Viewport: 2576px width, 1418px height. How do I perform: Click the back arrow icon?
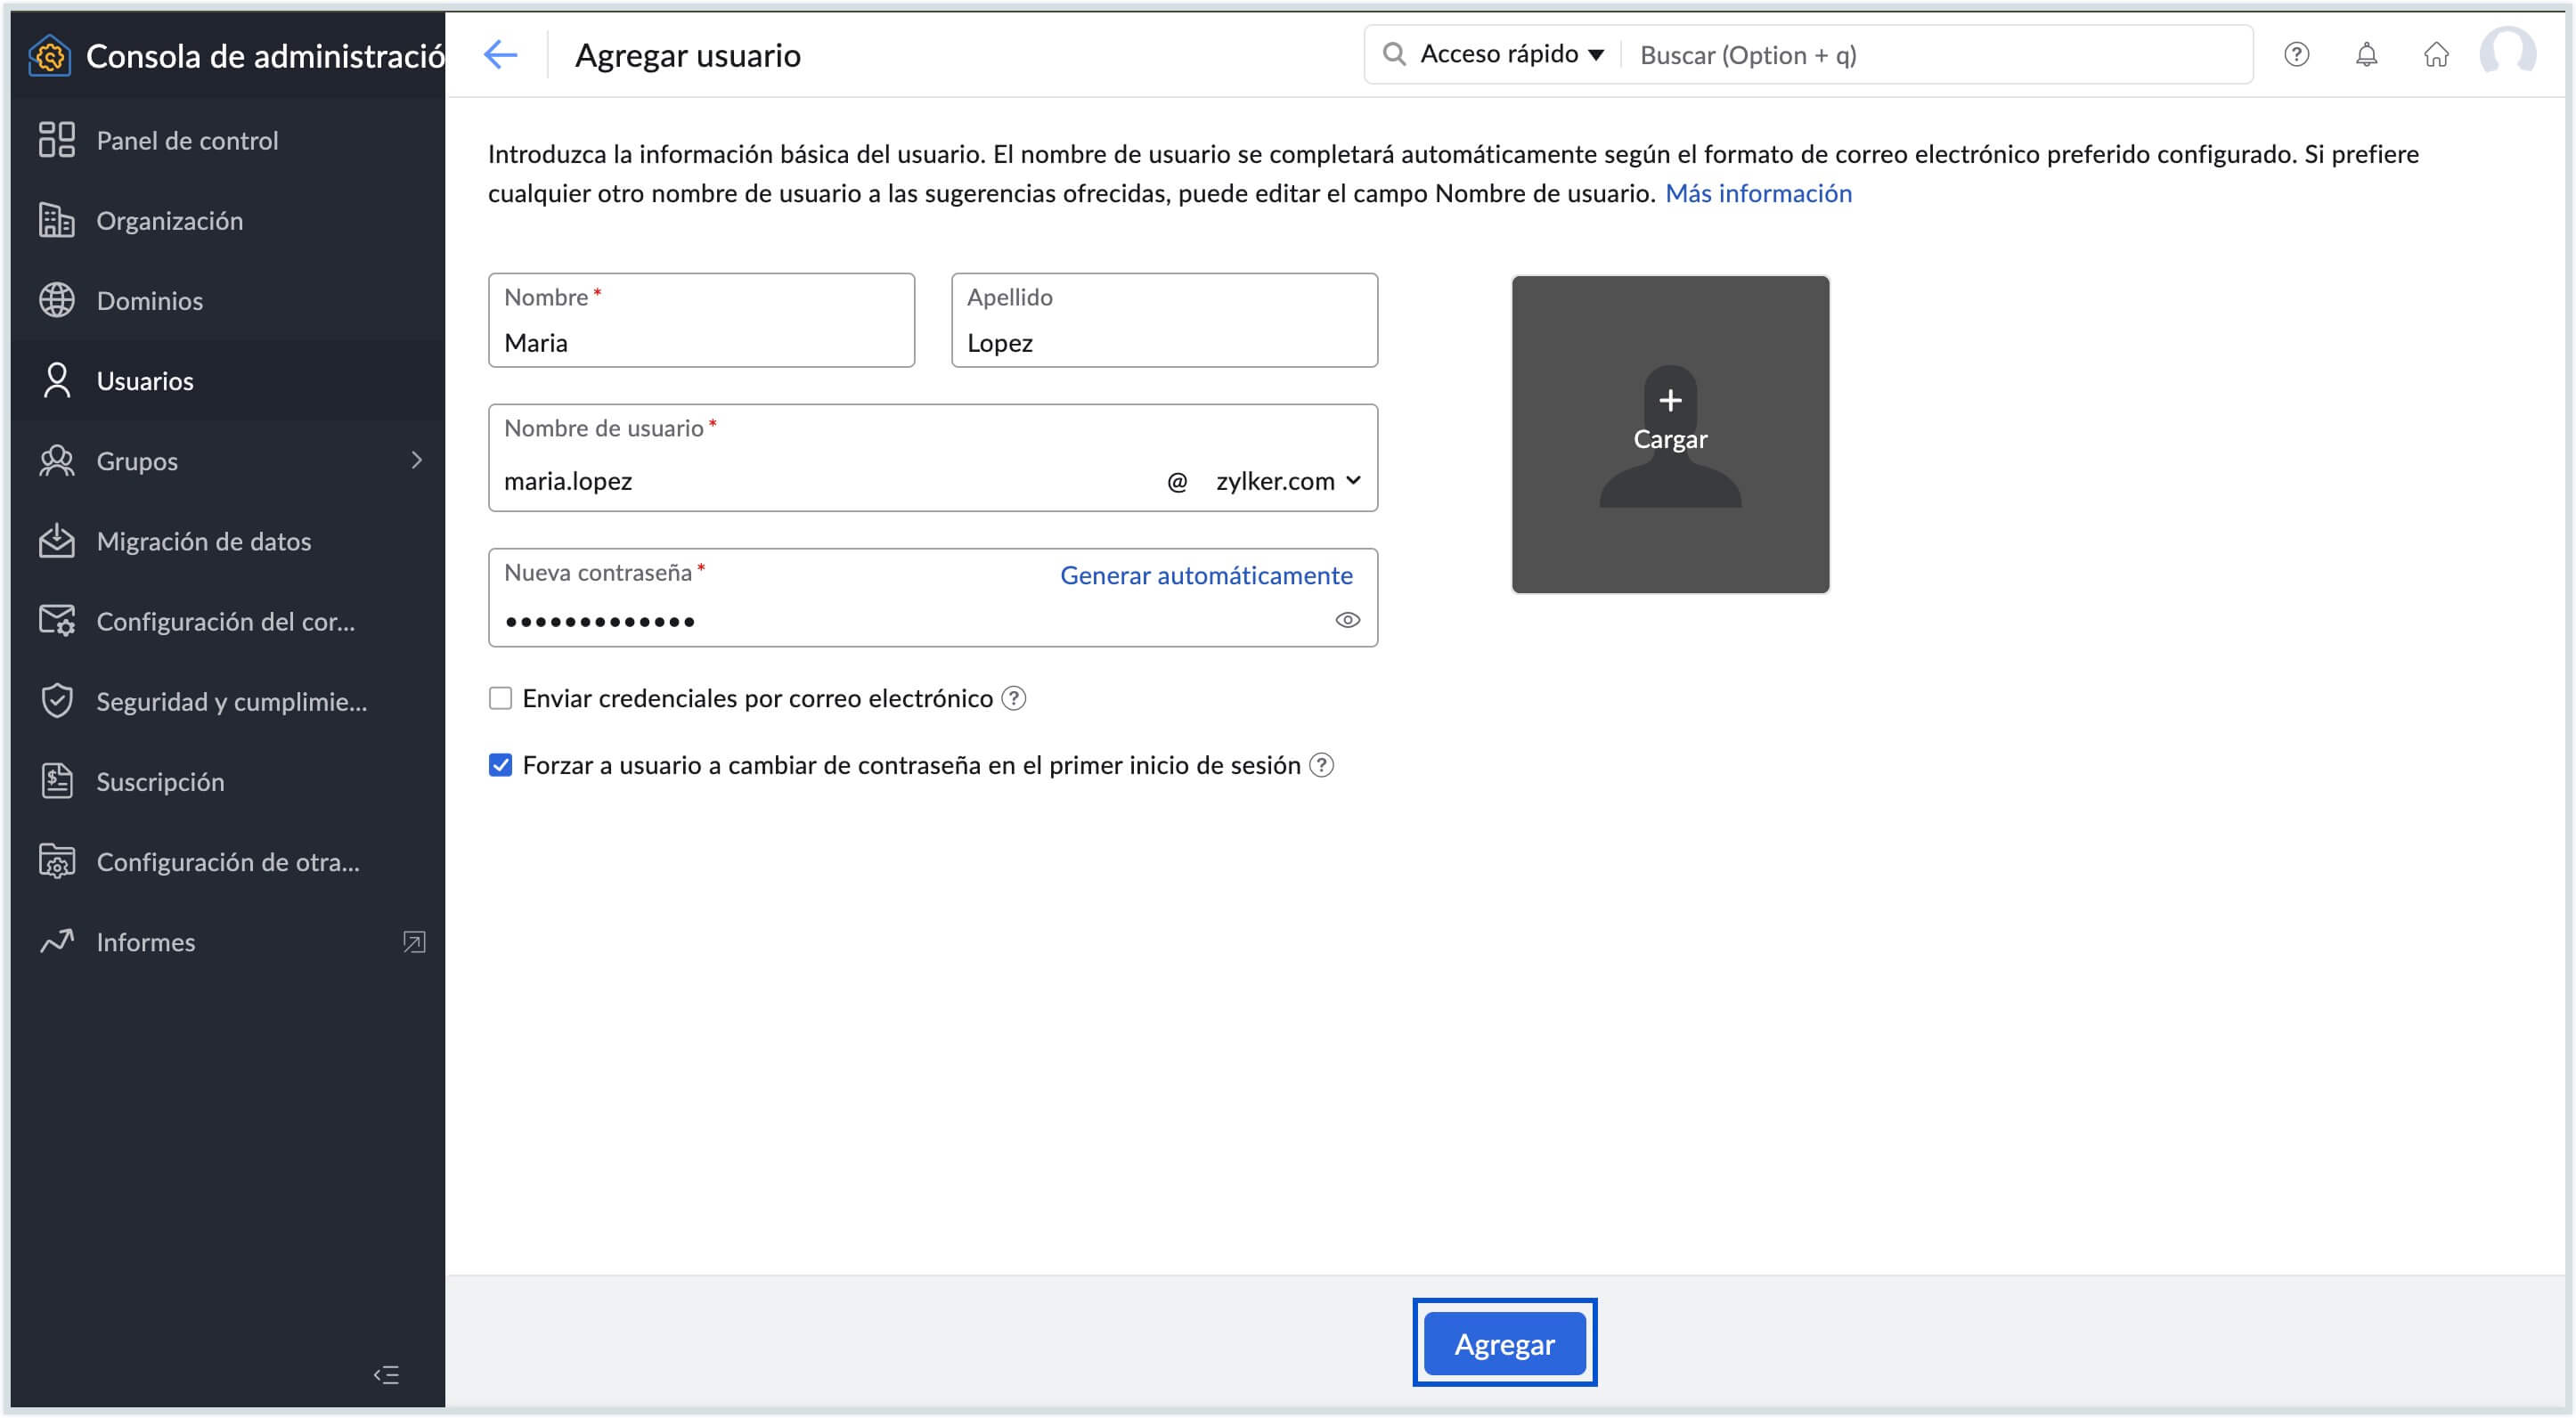500,54
